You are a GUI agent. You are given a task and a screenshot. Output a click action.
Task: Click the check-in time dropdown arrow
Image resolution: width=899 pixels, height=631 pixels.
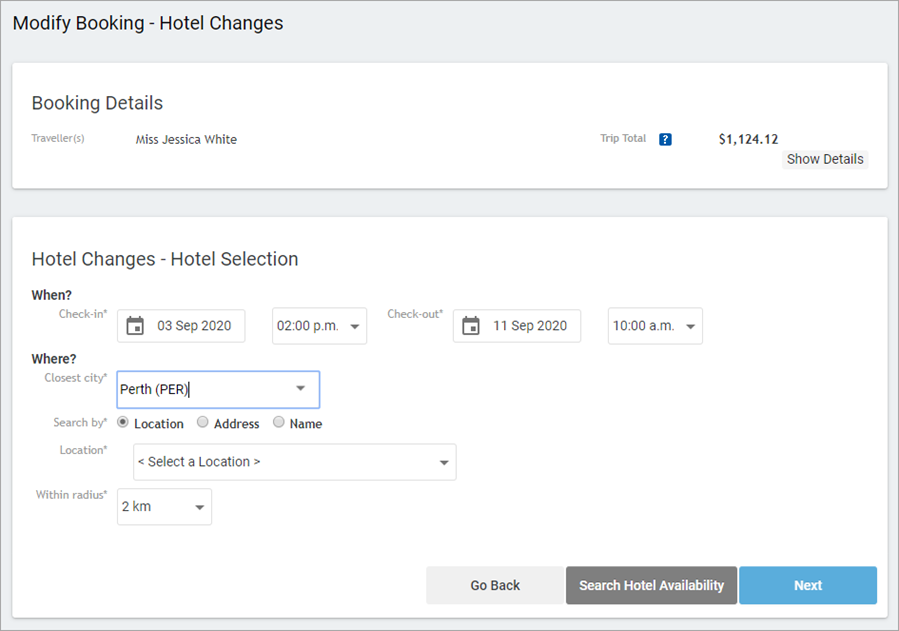pos(356,325)
